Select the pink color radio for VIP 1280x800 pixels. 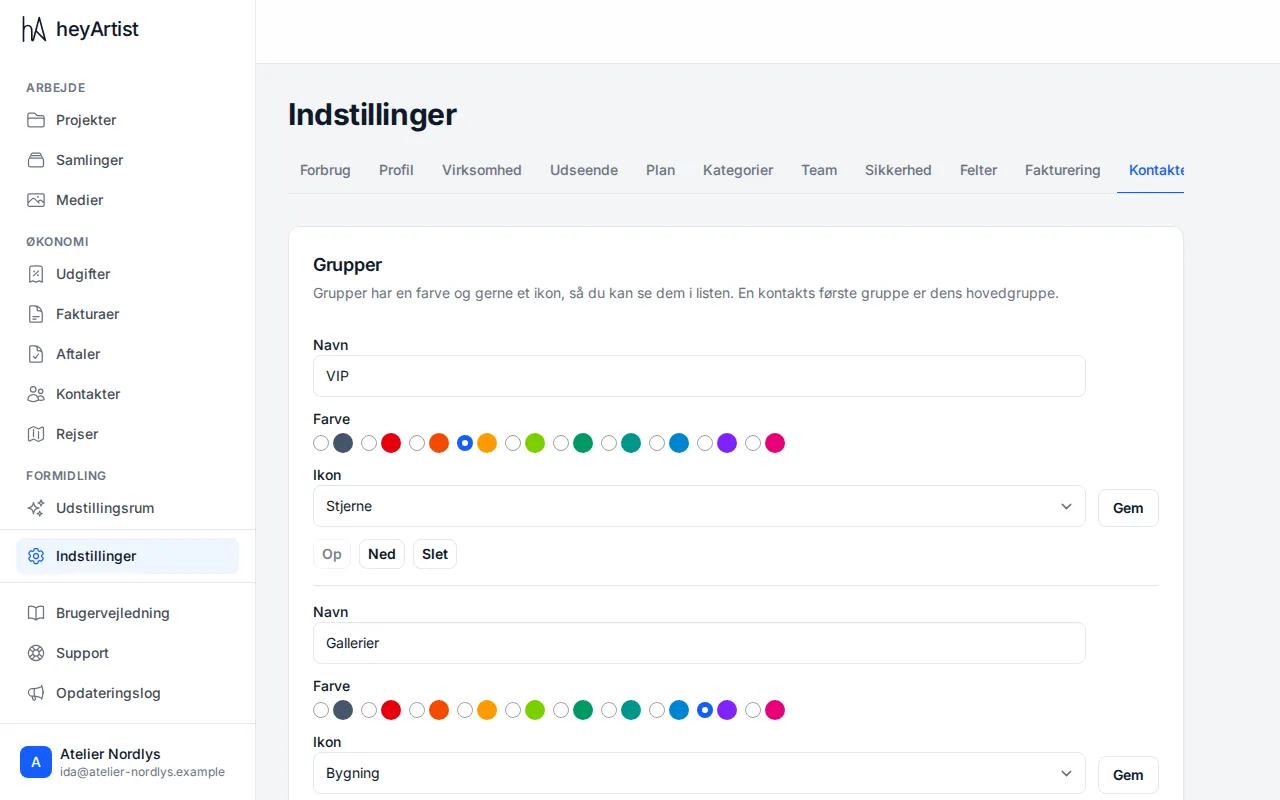(753, 443)
